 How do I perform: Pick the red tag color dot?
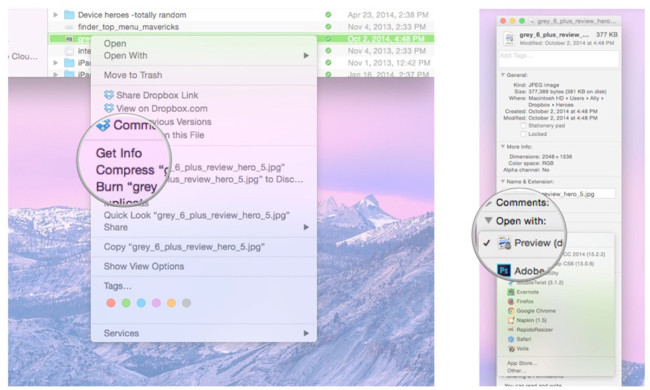111,303
